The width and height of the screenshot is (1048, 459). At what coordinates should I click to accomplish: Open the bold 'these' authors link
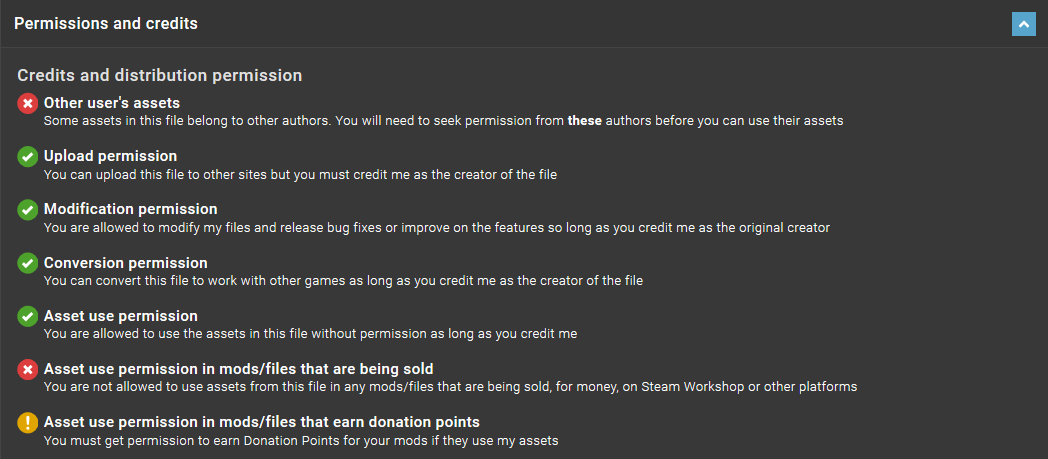coord(585,121)
